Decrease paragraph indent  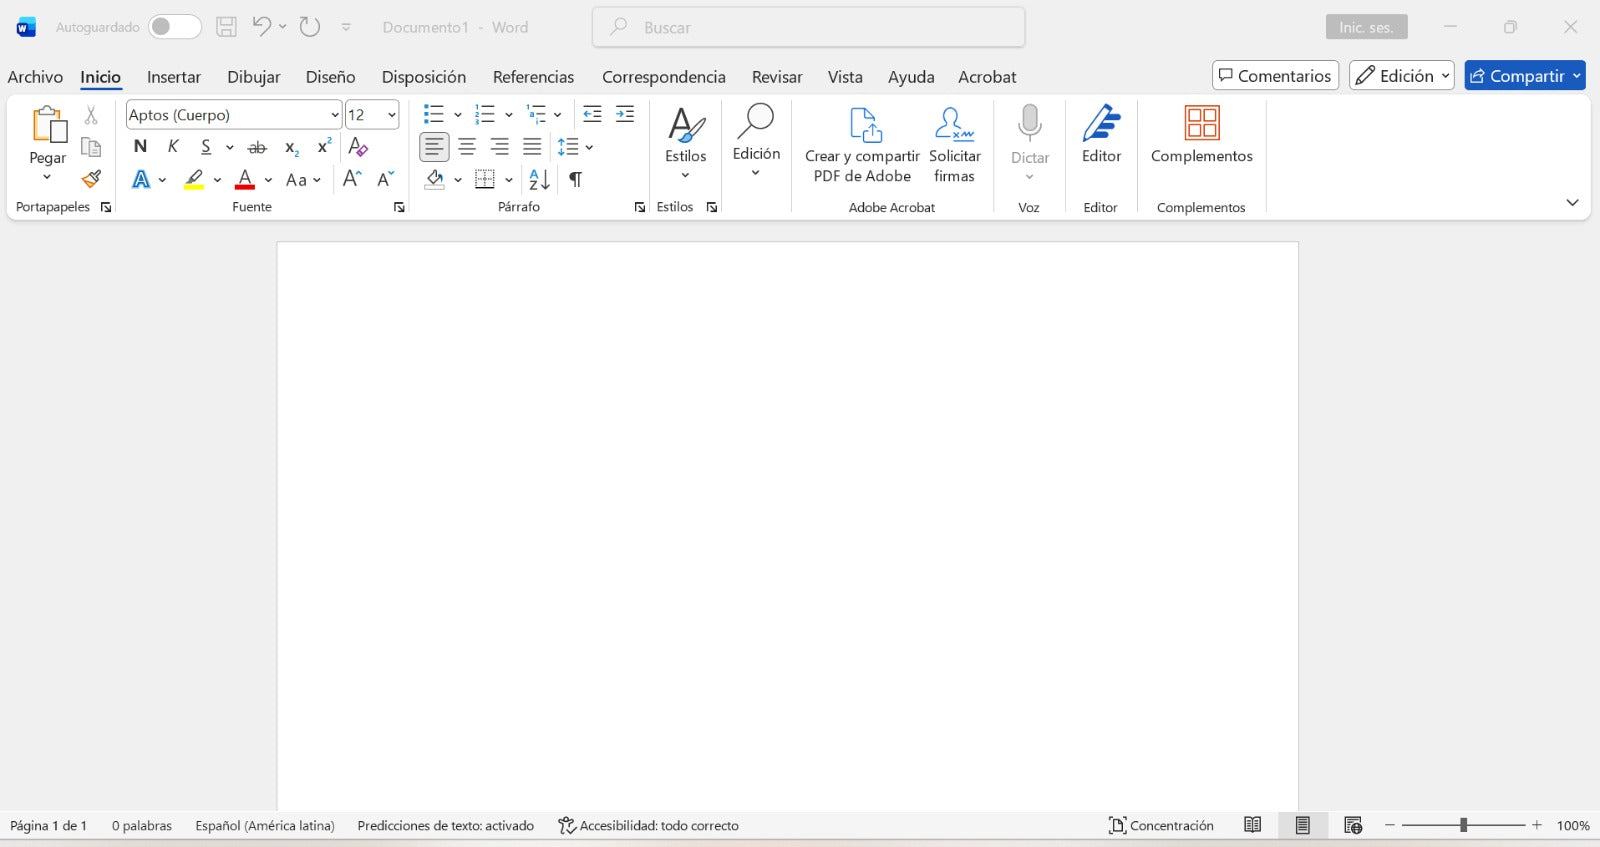[x=592, y=114]
